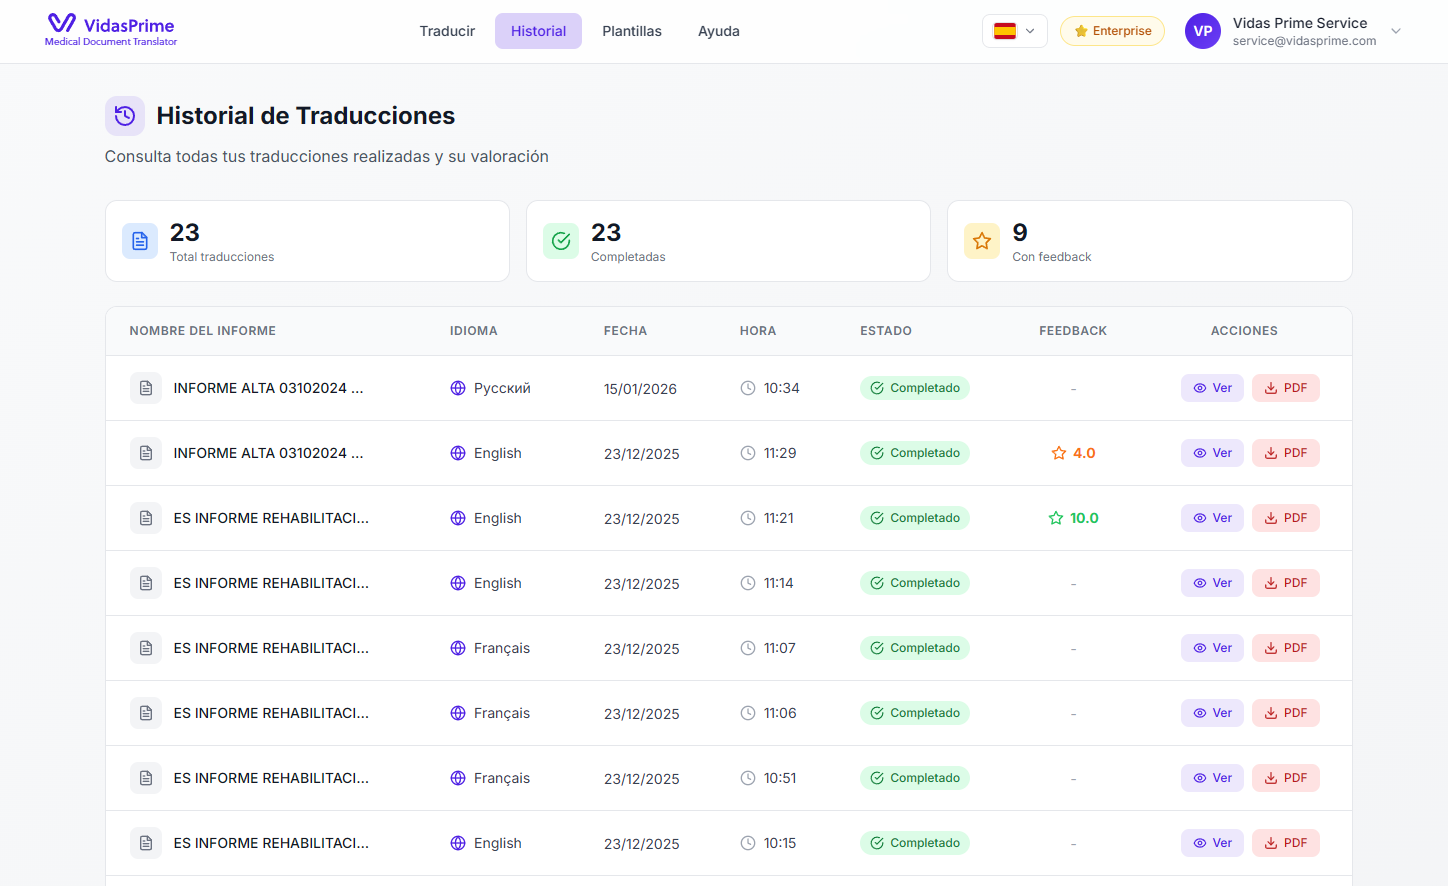Click the document icon of the Русский report row
The image size is (1448, 886).
146,388
